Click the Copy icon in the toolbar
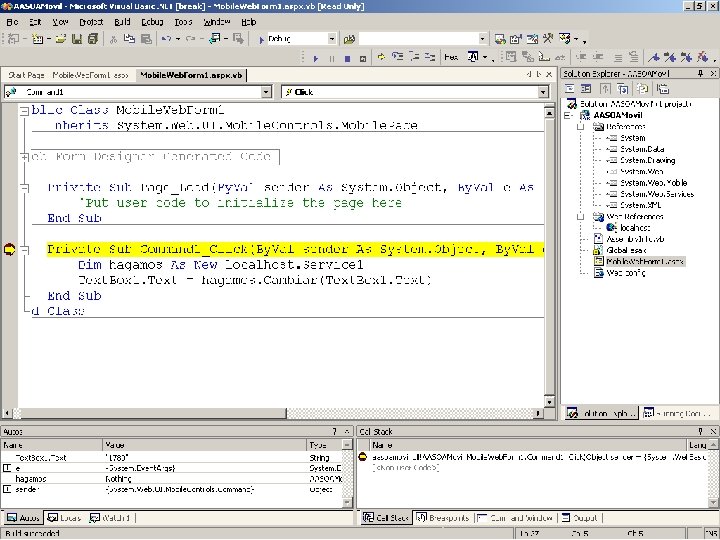Screen dimensions: 720x540 click(x=129, y=39)
